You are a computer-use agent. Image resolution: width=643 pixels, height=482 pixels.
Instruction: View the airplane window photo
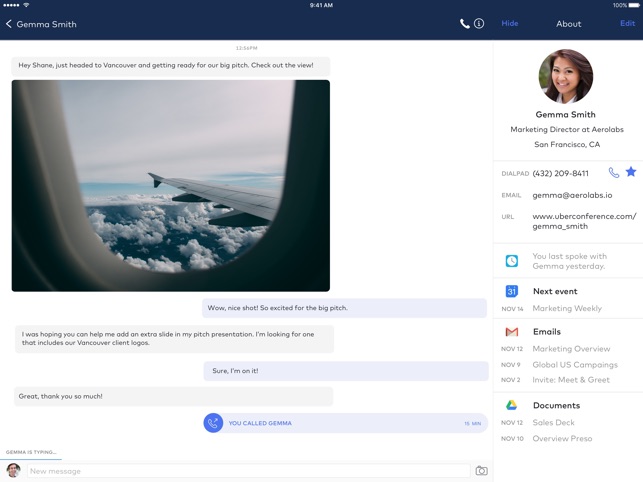tap(171, 185)
